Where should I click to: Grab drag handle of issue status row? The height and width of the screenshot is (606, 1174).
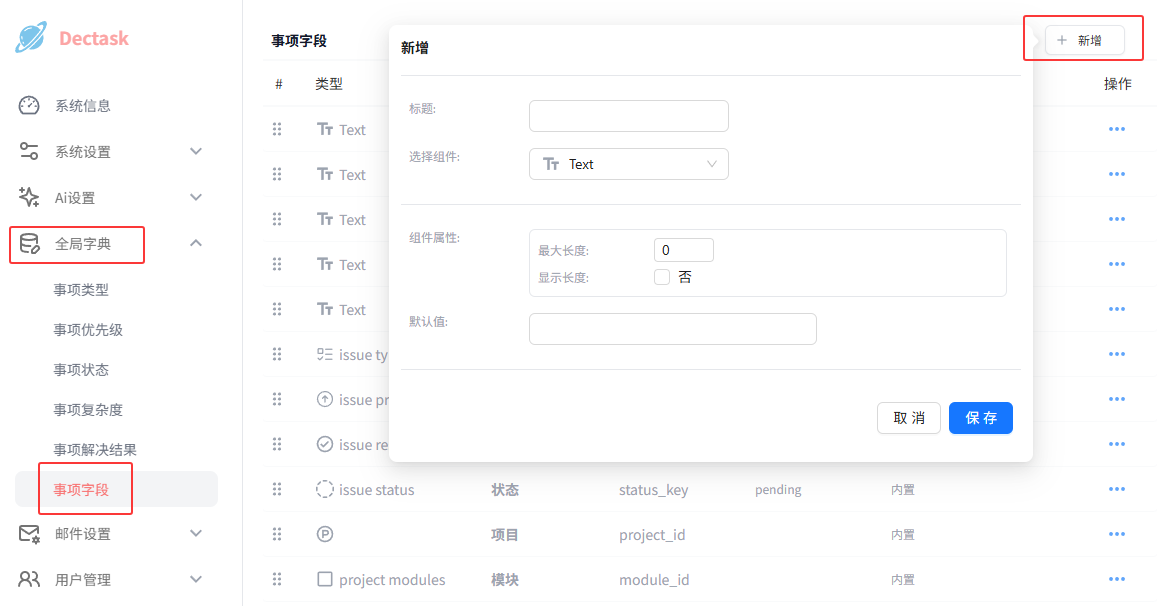(277, 489)
